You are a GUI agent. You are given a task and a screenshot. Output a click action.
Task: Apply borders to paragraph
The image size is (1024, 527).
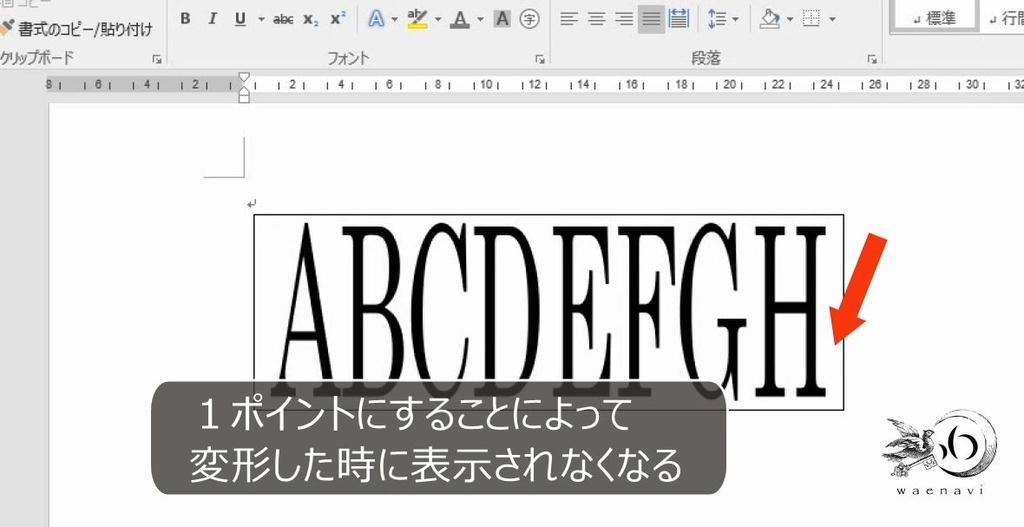coord(811,19)
